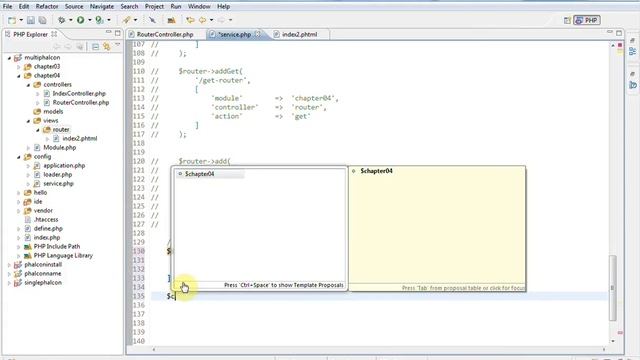Click the Debug gear toolbar icon

pos(62,20)
